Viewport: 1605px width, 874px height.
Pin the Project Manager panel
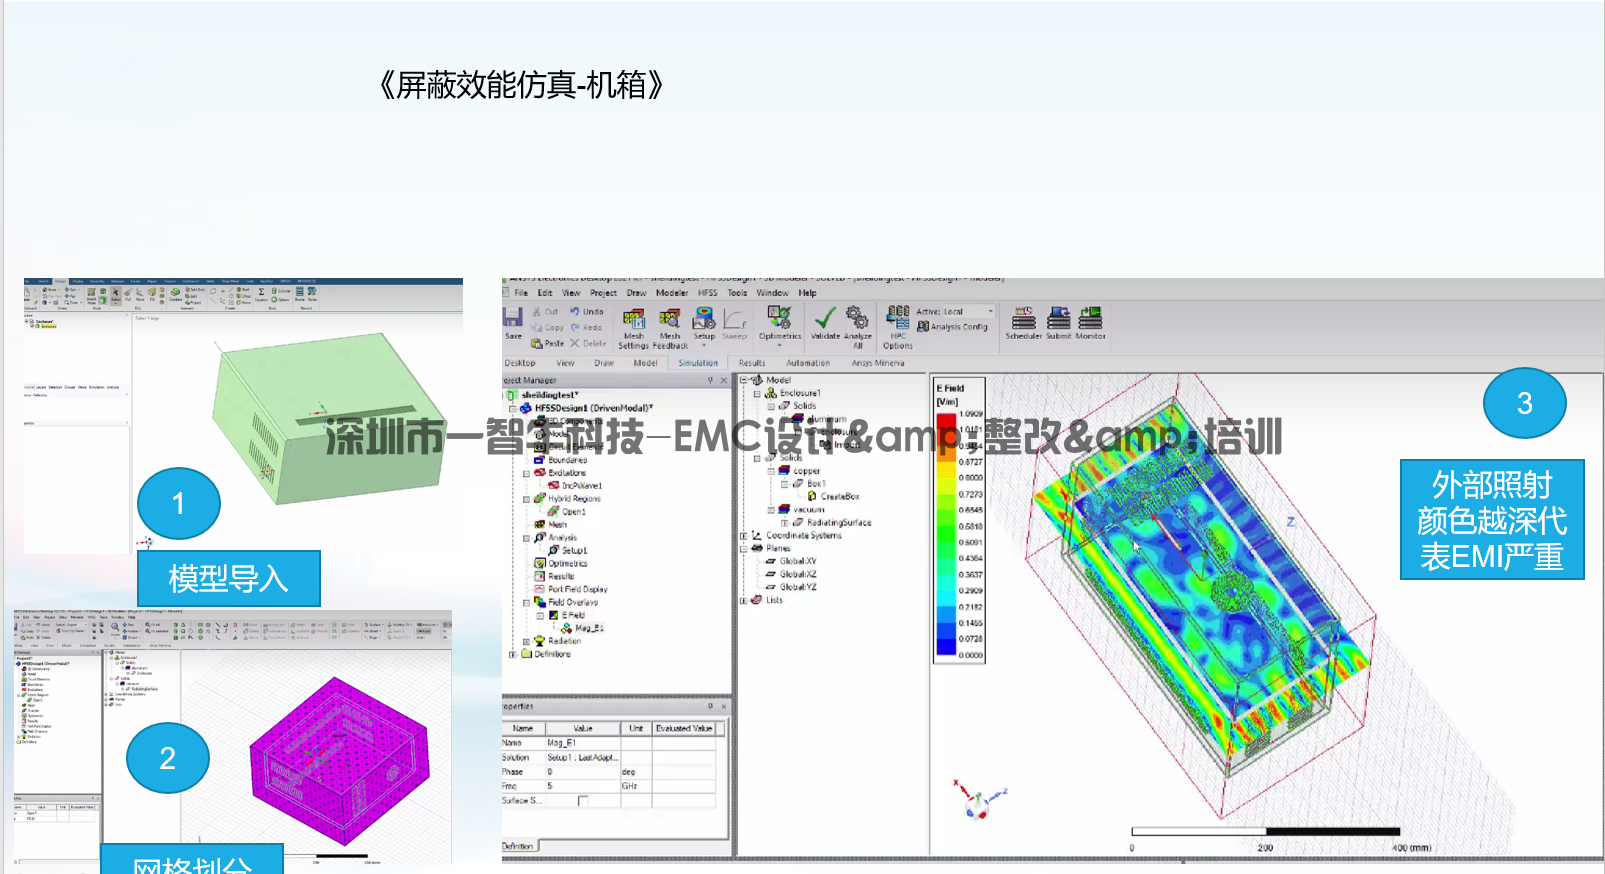(711, 381)
